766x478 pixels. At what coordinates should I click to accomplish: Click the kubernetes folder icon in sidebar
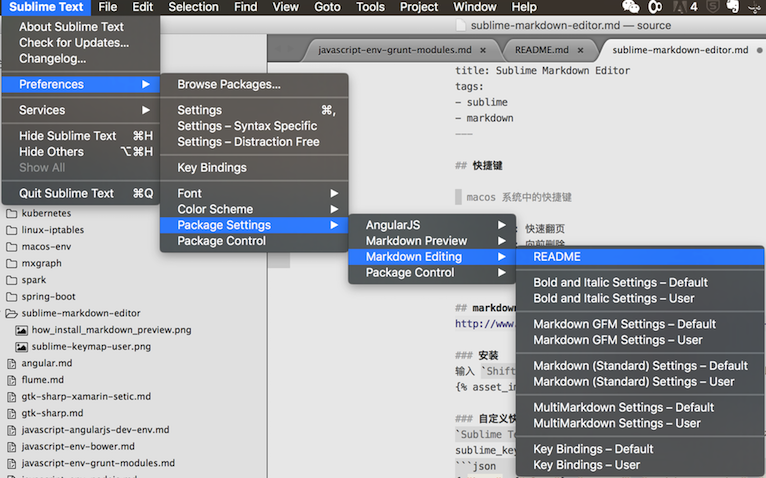click(x=12, y=213)
